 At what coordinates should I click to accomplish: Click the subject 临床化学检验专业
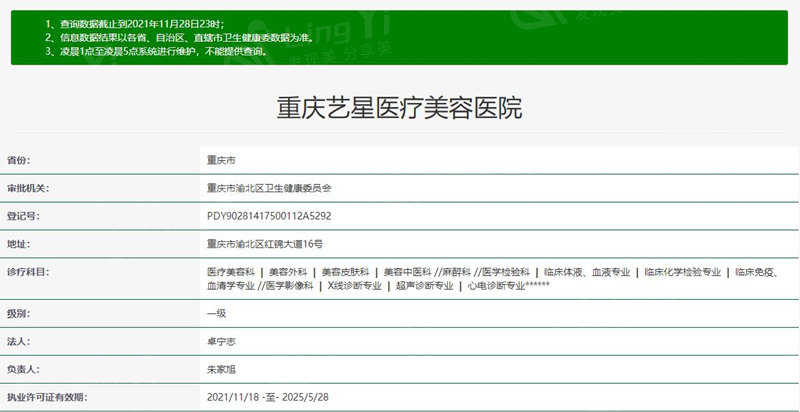pyautogui.click(x=683, y=272)
